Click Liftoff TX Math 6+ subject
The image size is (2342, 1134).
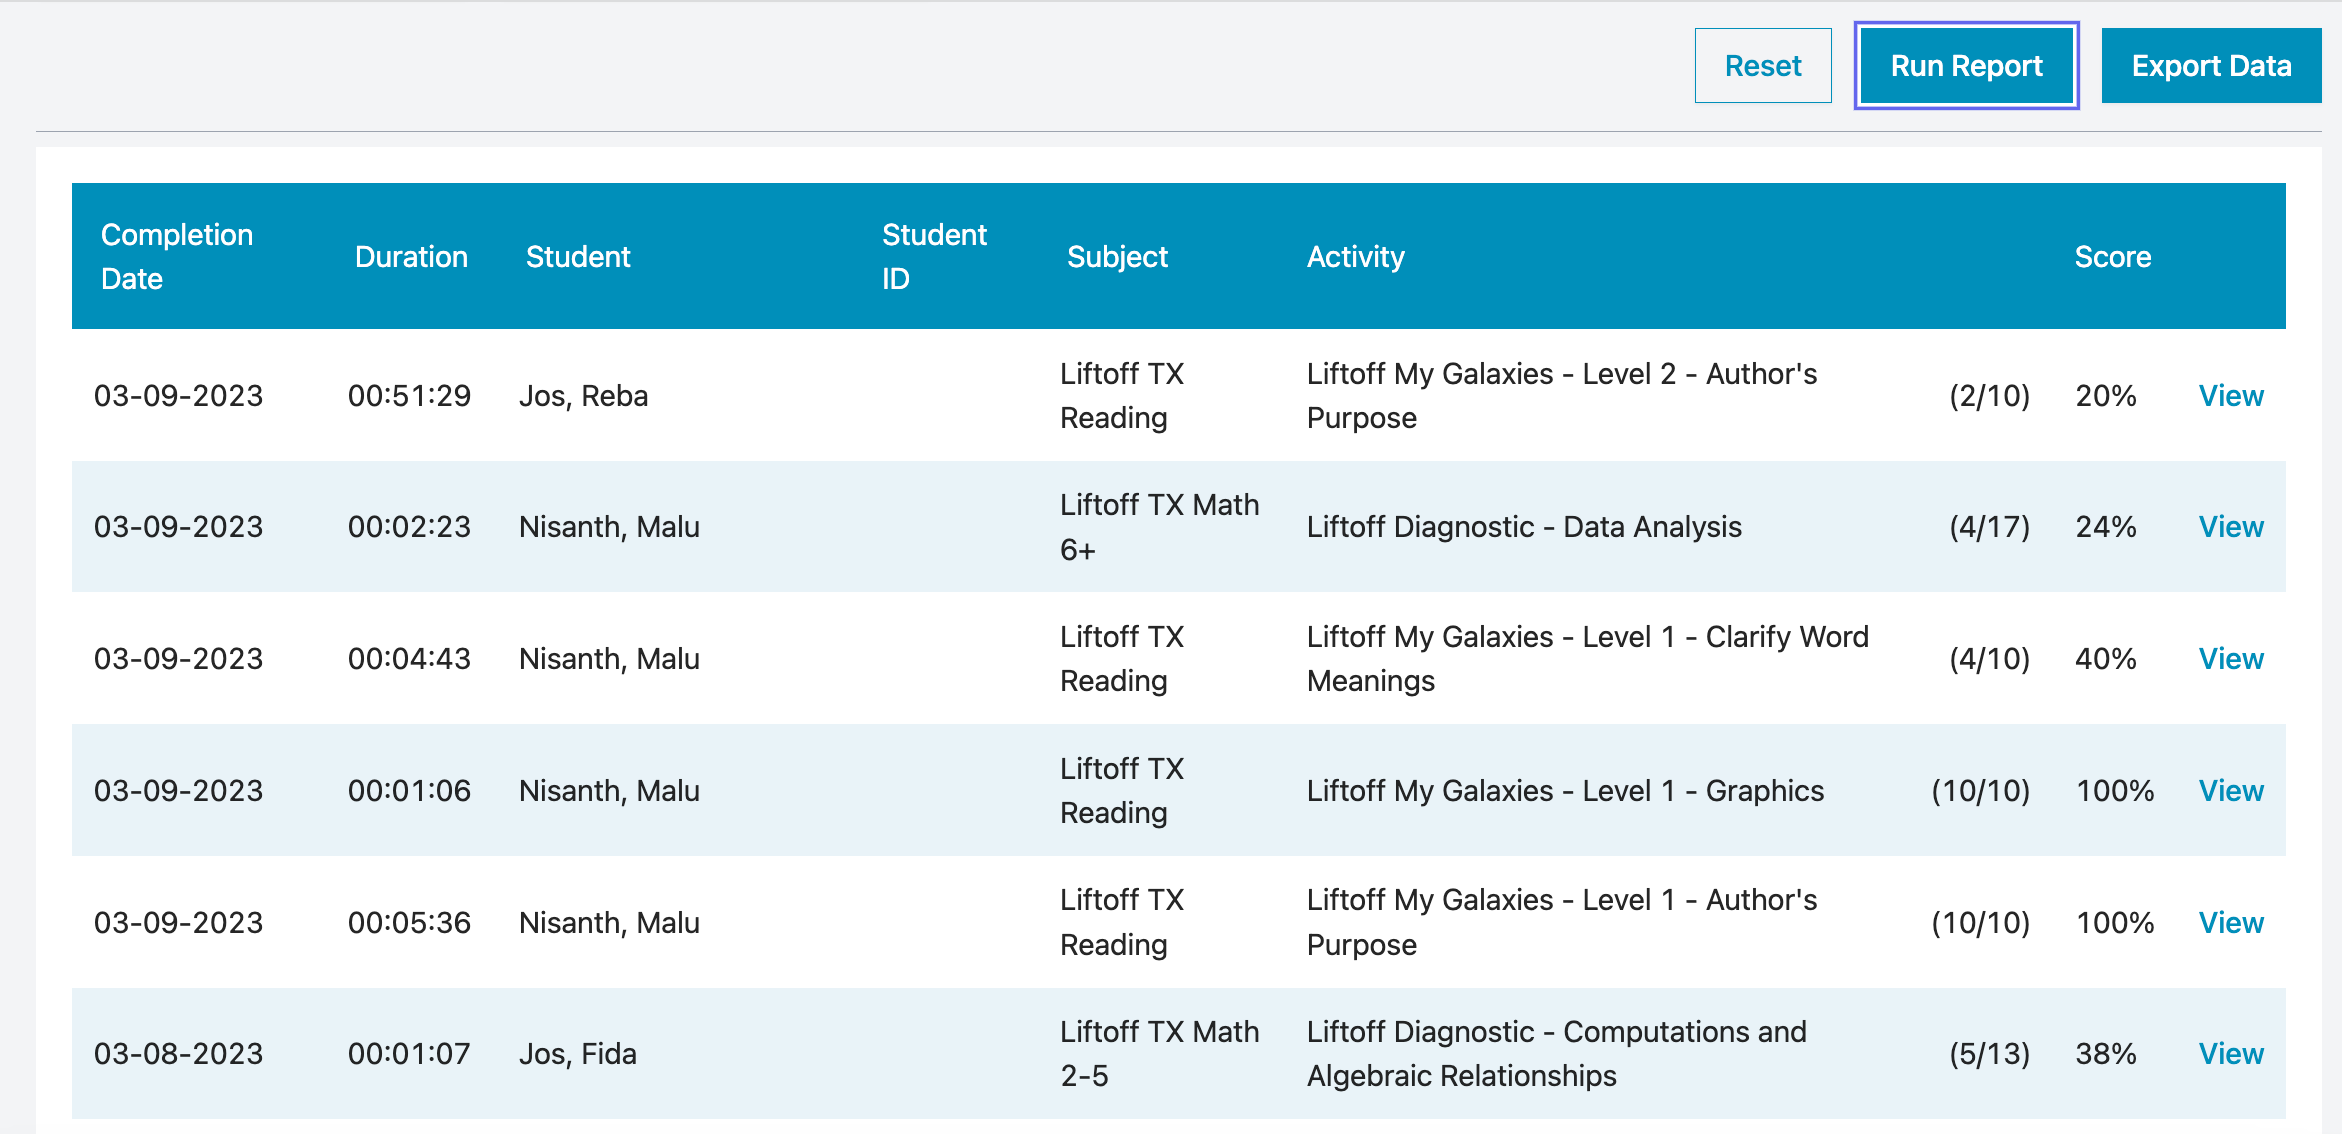point(1160,527)
